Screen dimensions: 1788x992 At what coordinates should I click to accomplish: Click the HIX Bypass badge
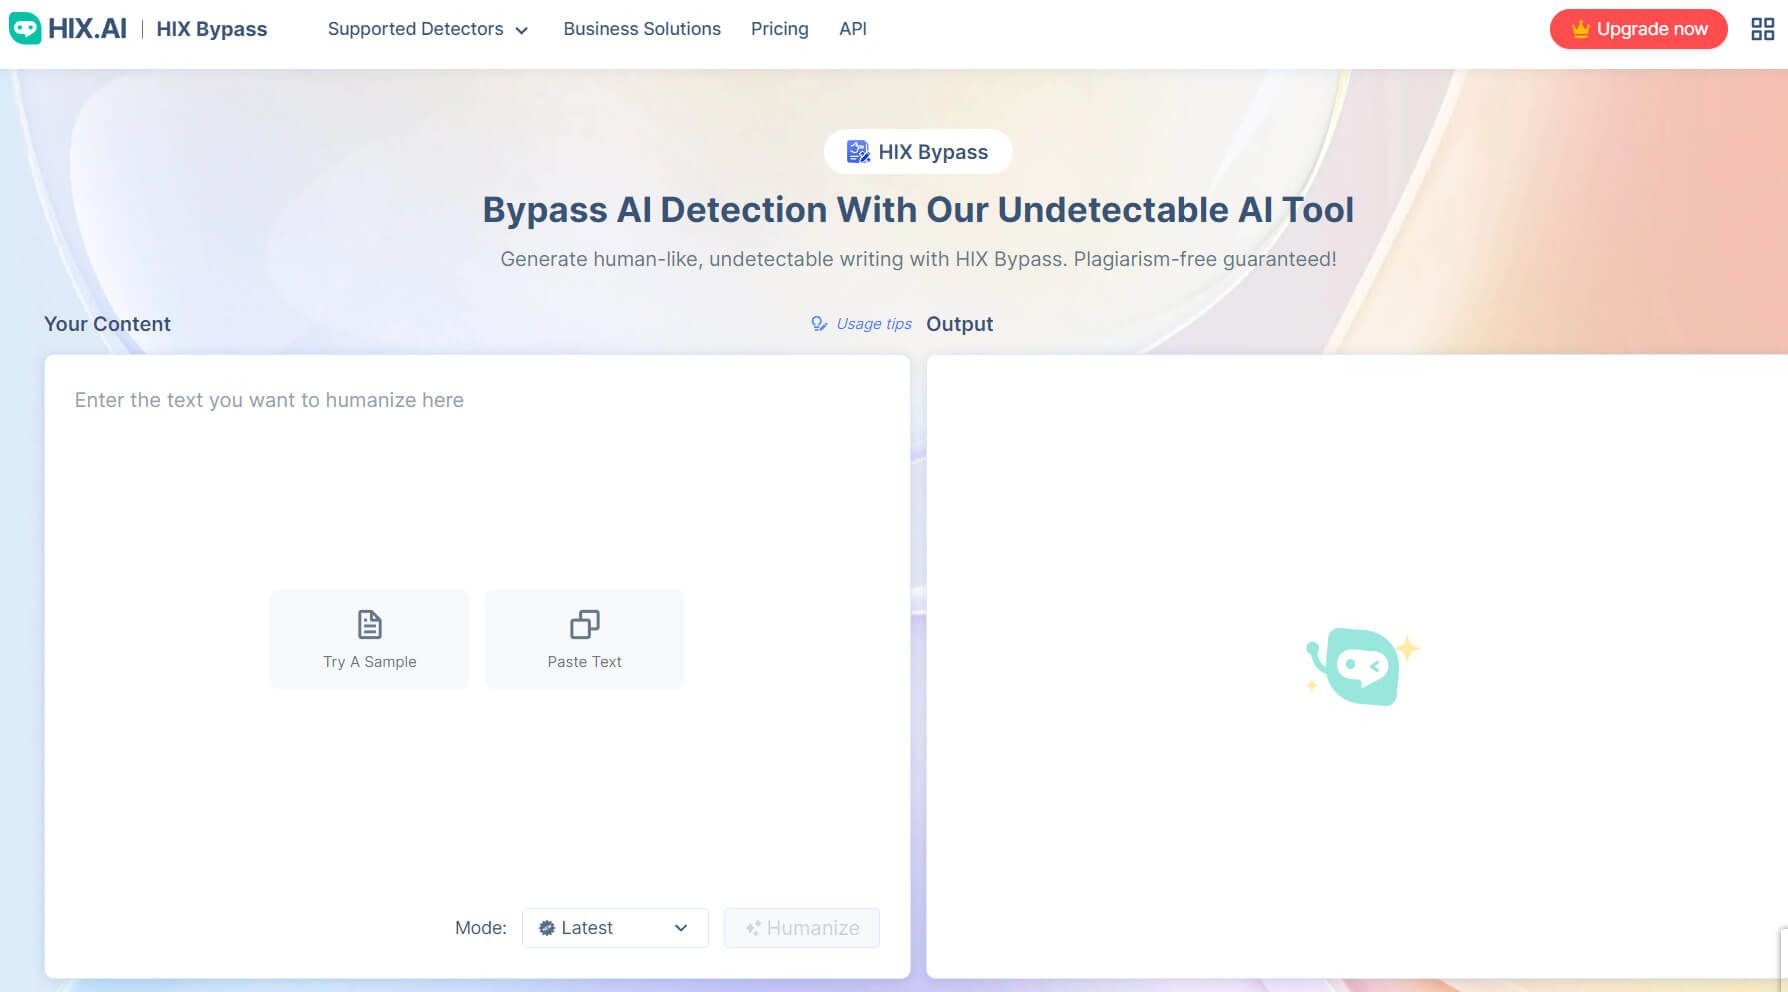(x=918, y=152)
